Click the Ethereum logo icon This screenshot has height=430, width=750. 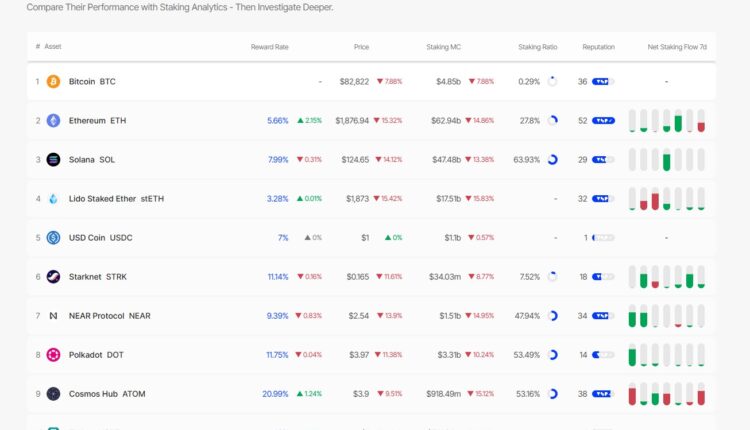(x=53, y=120)
